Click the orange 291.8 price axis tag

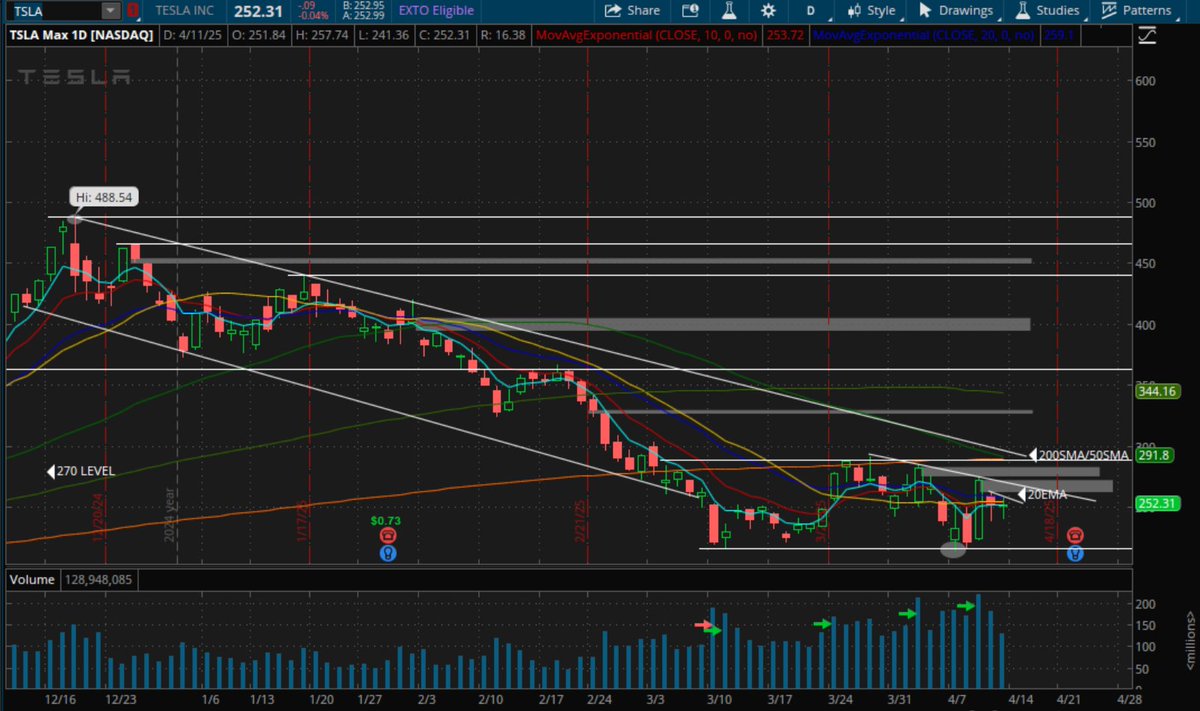1156,454
